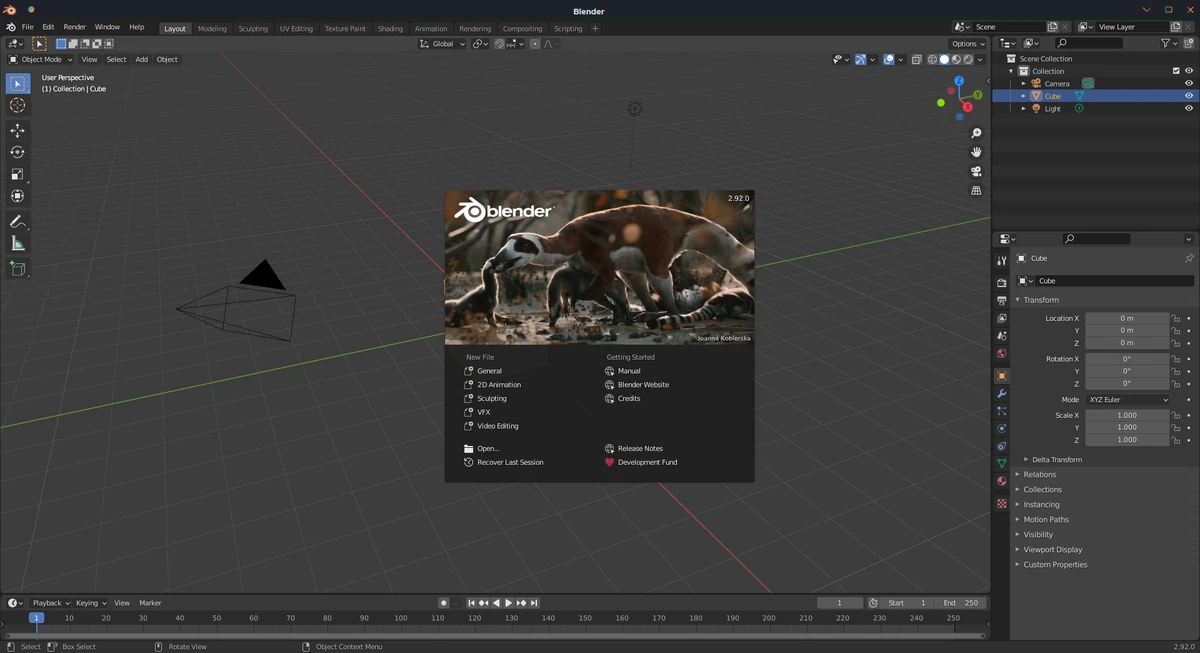The width and height of the screenshot is (1200, 653).
Task: Open the Render menu
Action: point(75,27)
